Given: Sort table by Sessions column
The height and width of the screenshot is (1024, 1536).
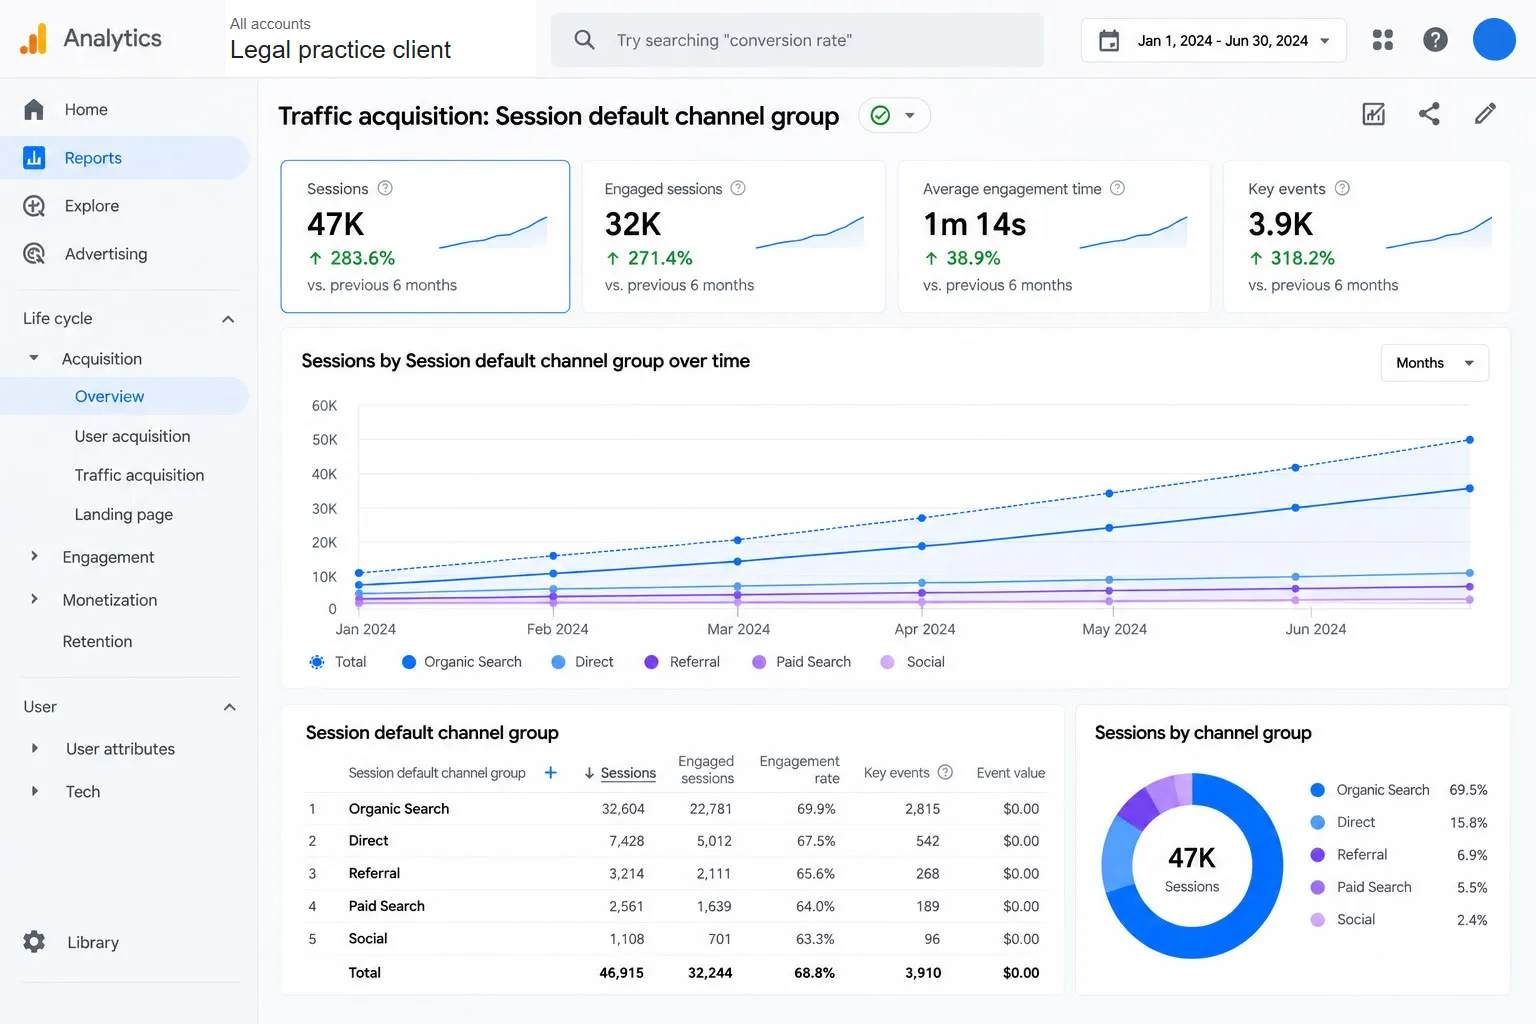Looking at the screenshot, I should click(x=620, y=773).
